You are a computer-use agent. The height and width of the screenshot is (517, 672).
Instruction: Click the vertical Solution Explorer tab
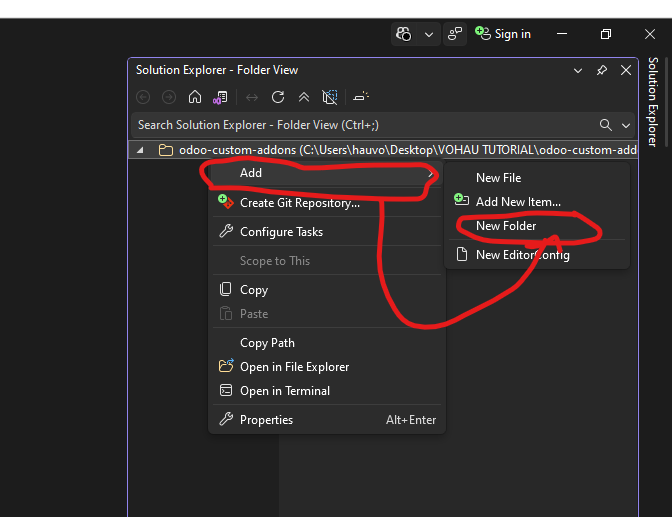(652, 102)
